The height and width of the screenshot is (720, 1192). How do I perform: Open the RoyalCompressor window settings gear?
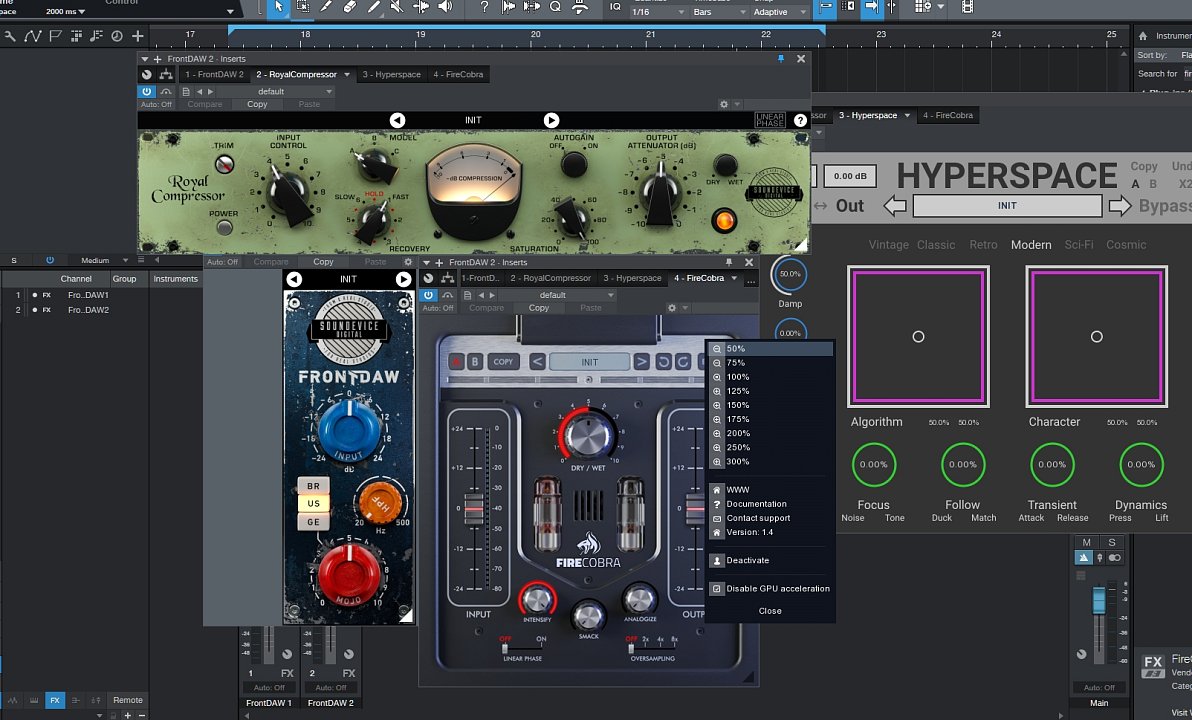pyautogui.click(x=724, y=104)
